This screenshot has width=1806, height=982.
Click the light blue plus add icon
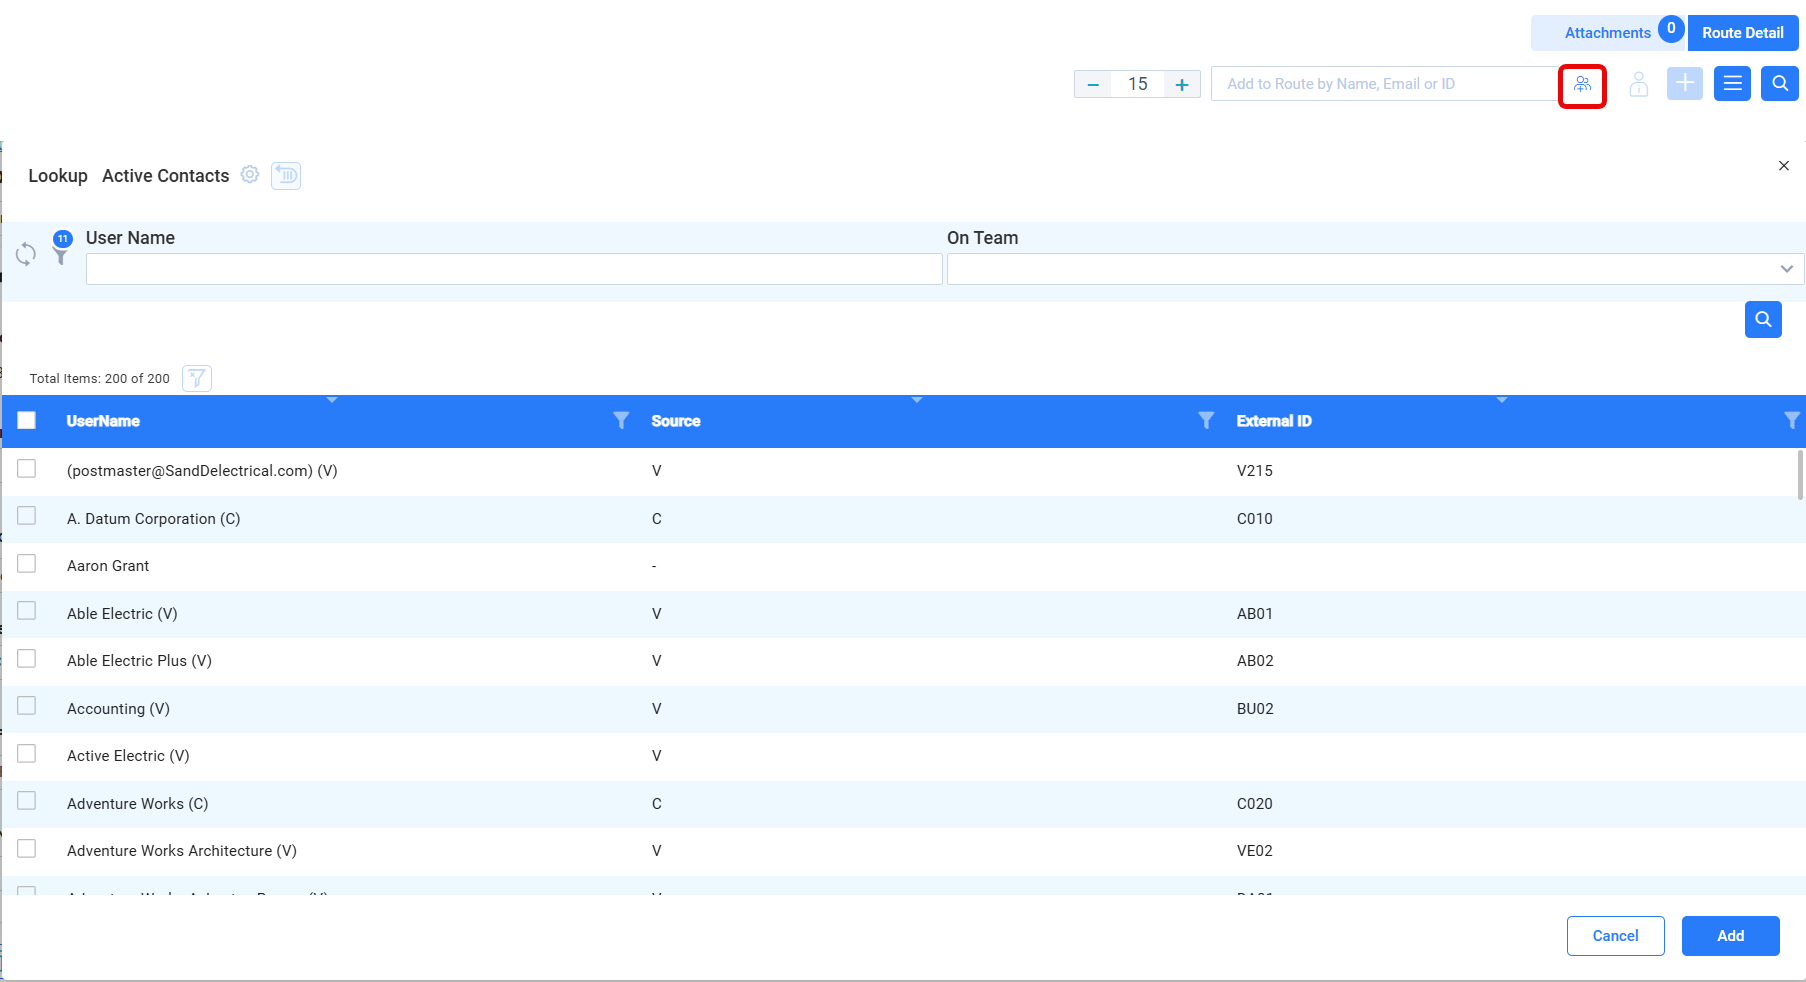pos(1685,83)
